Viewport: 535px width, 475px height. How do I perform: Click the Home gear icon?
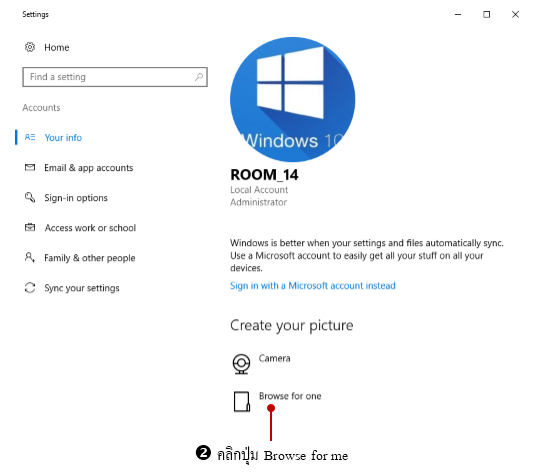(x=30, y=47)
